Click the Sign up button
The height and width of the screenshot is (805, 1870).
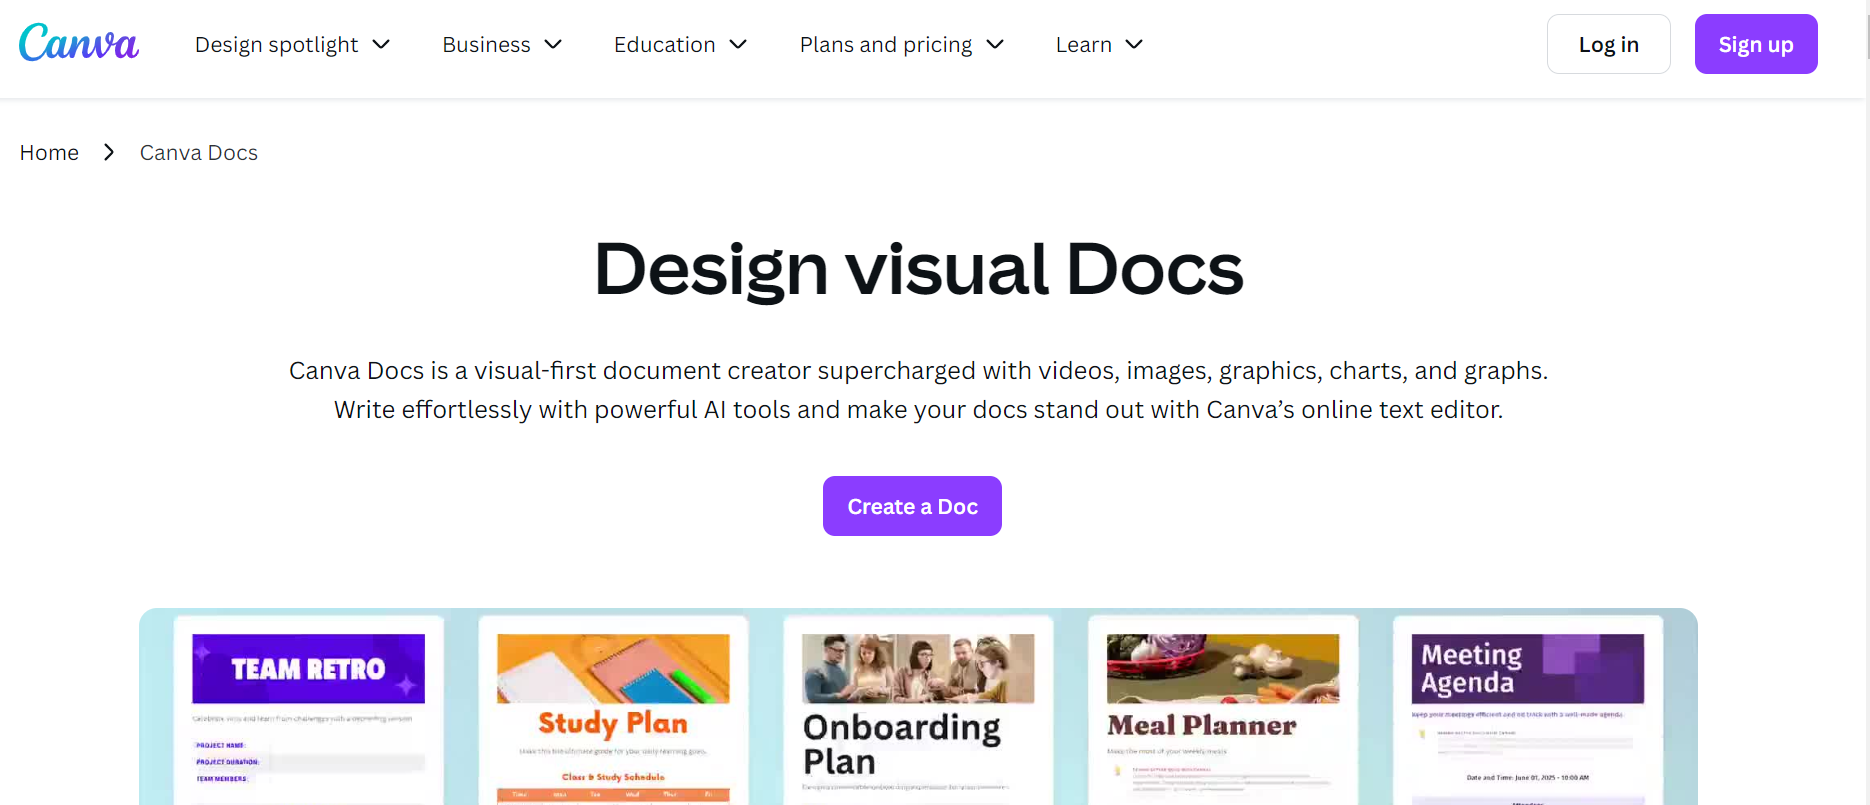coord(1756,44)
